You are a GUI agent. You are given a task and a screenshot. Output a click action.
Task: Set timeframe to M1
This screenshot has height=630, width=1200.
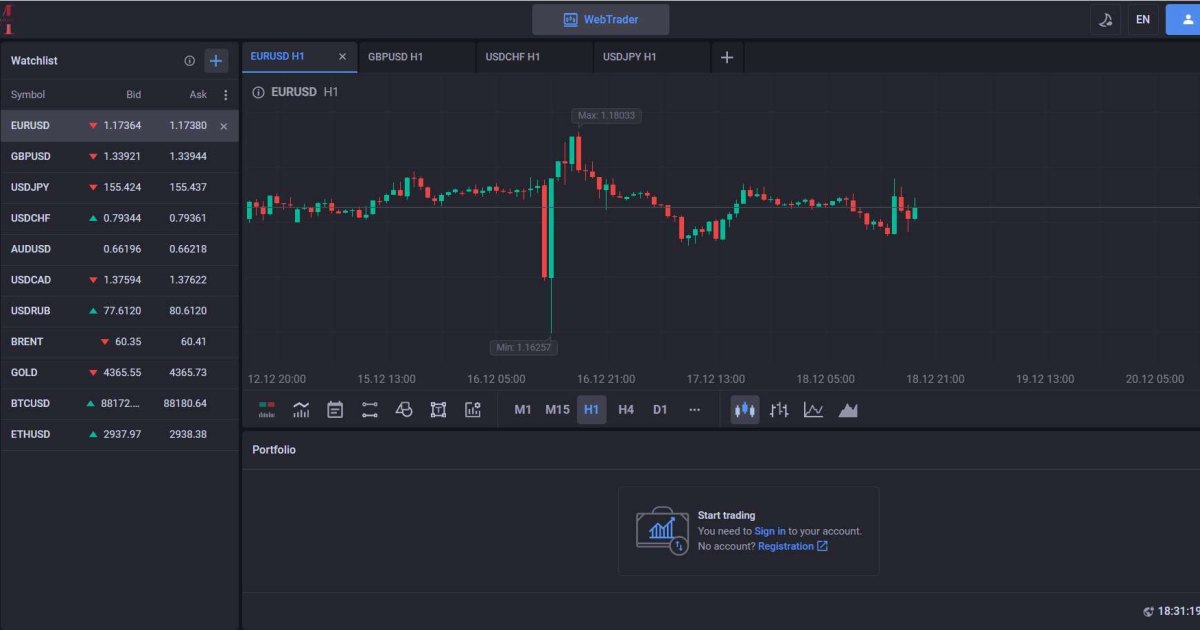[x=523, y=410]
